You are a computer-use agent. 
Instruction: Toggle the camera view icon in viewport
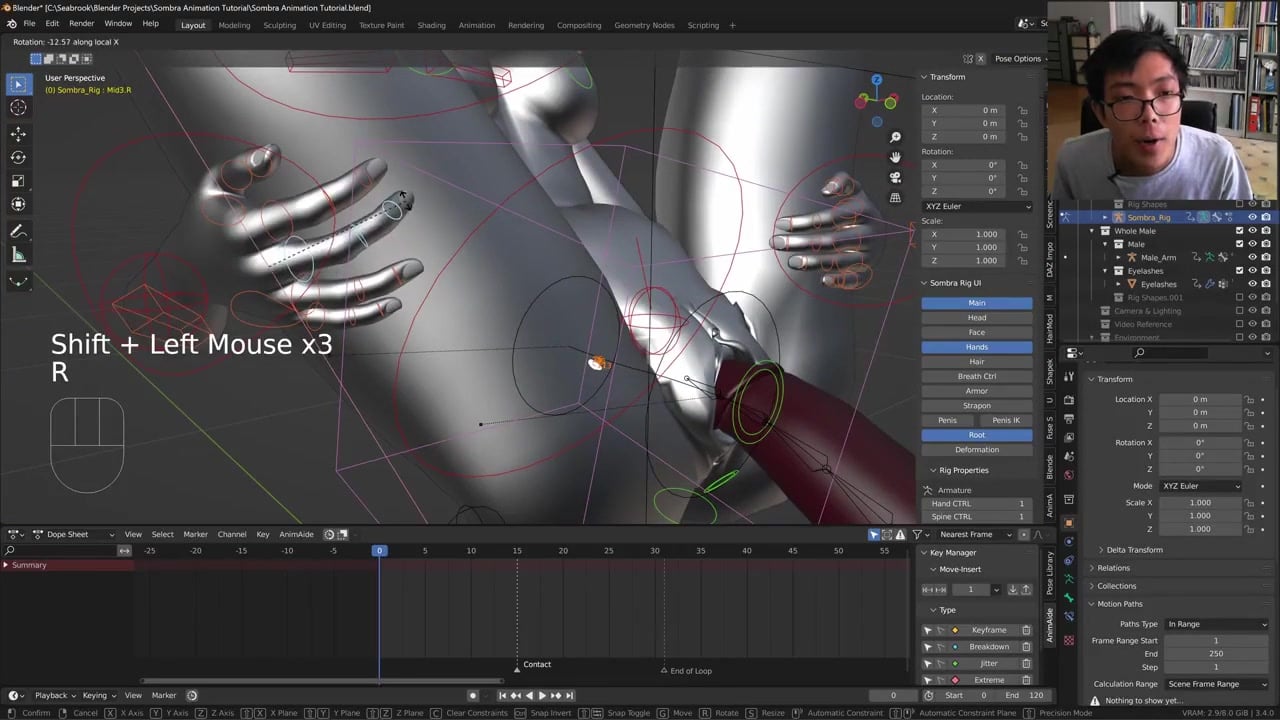click(895, 177)
